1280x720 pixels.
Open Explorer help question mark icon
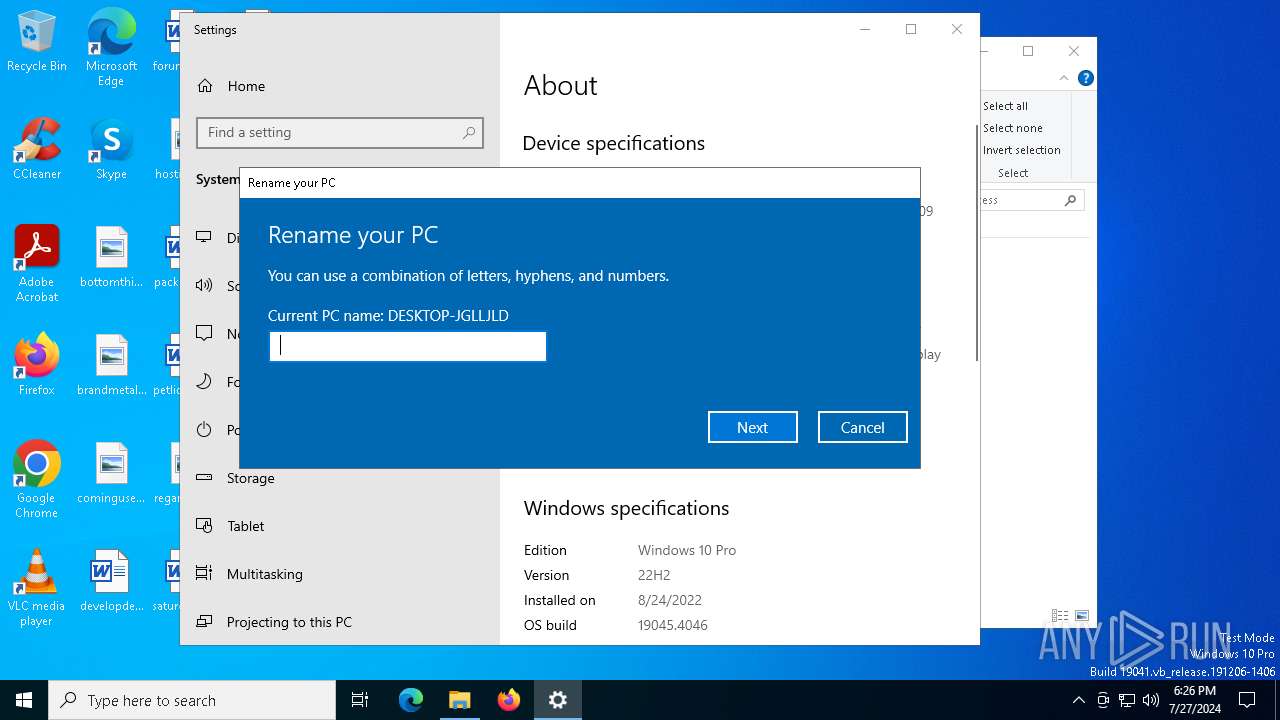click(1085, 78)
